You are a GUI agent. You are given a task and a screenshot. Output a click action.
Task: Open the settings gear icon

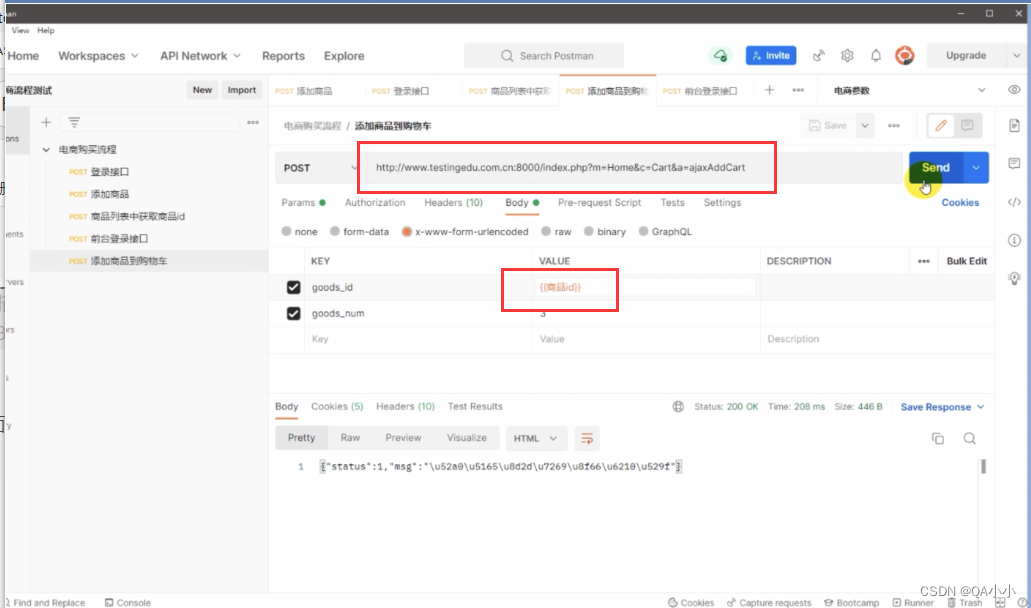coord(847,56)
